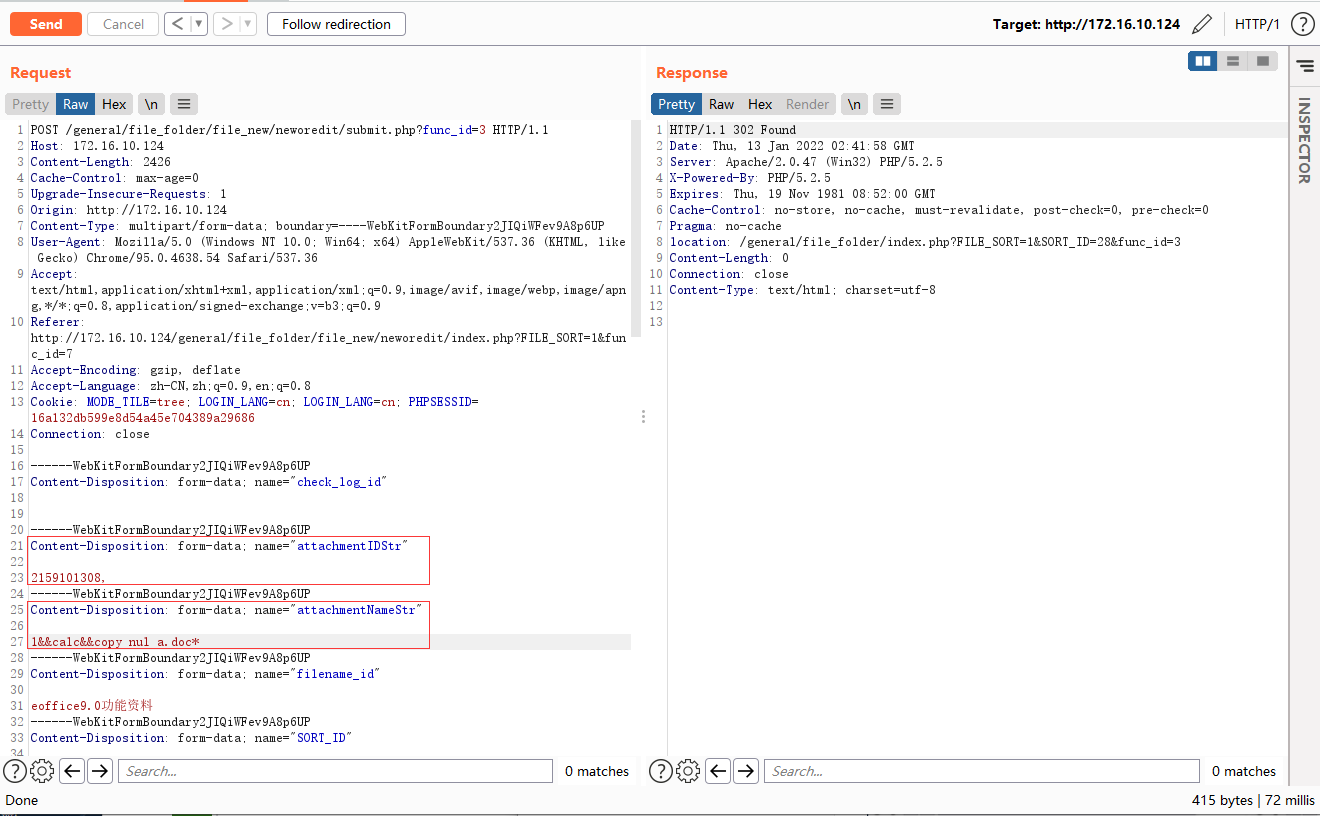1320x816 pixels.
Task: Open Request pane hamburger options menu
Action: click(184, 104)
